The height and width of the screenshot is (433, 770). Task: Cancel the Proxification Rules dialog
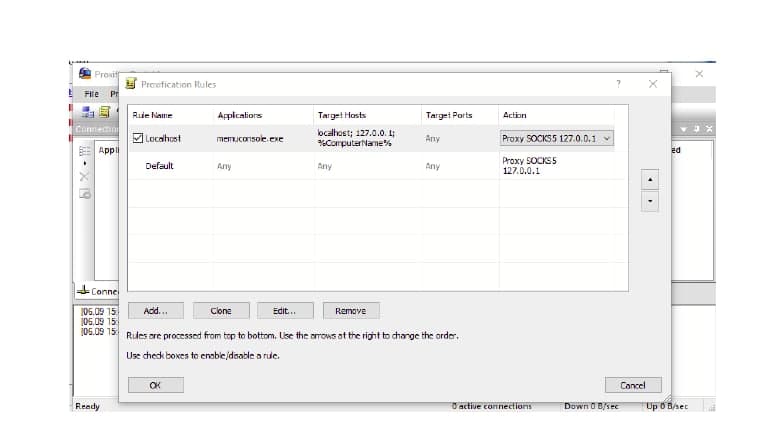[x=633, y=385]
